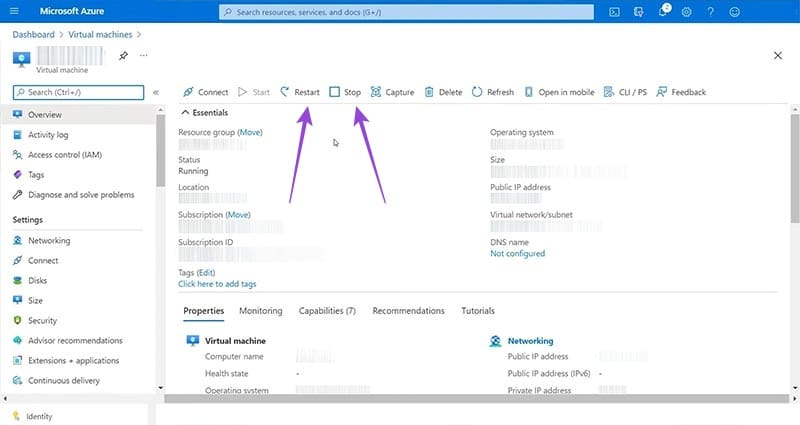
Task: Restart the virtual machine
Action: (x=300, y=92)
